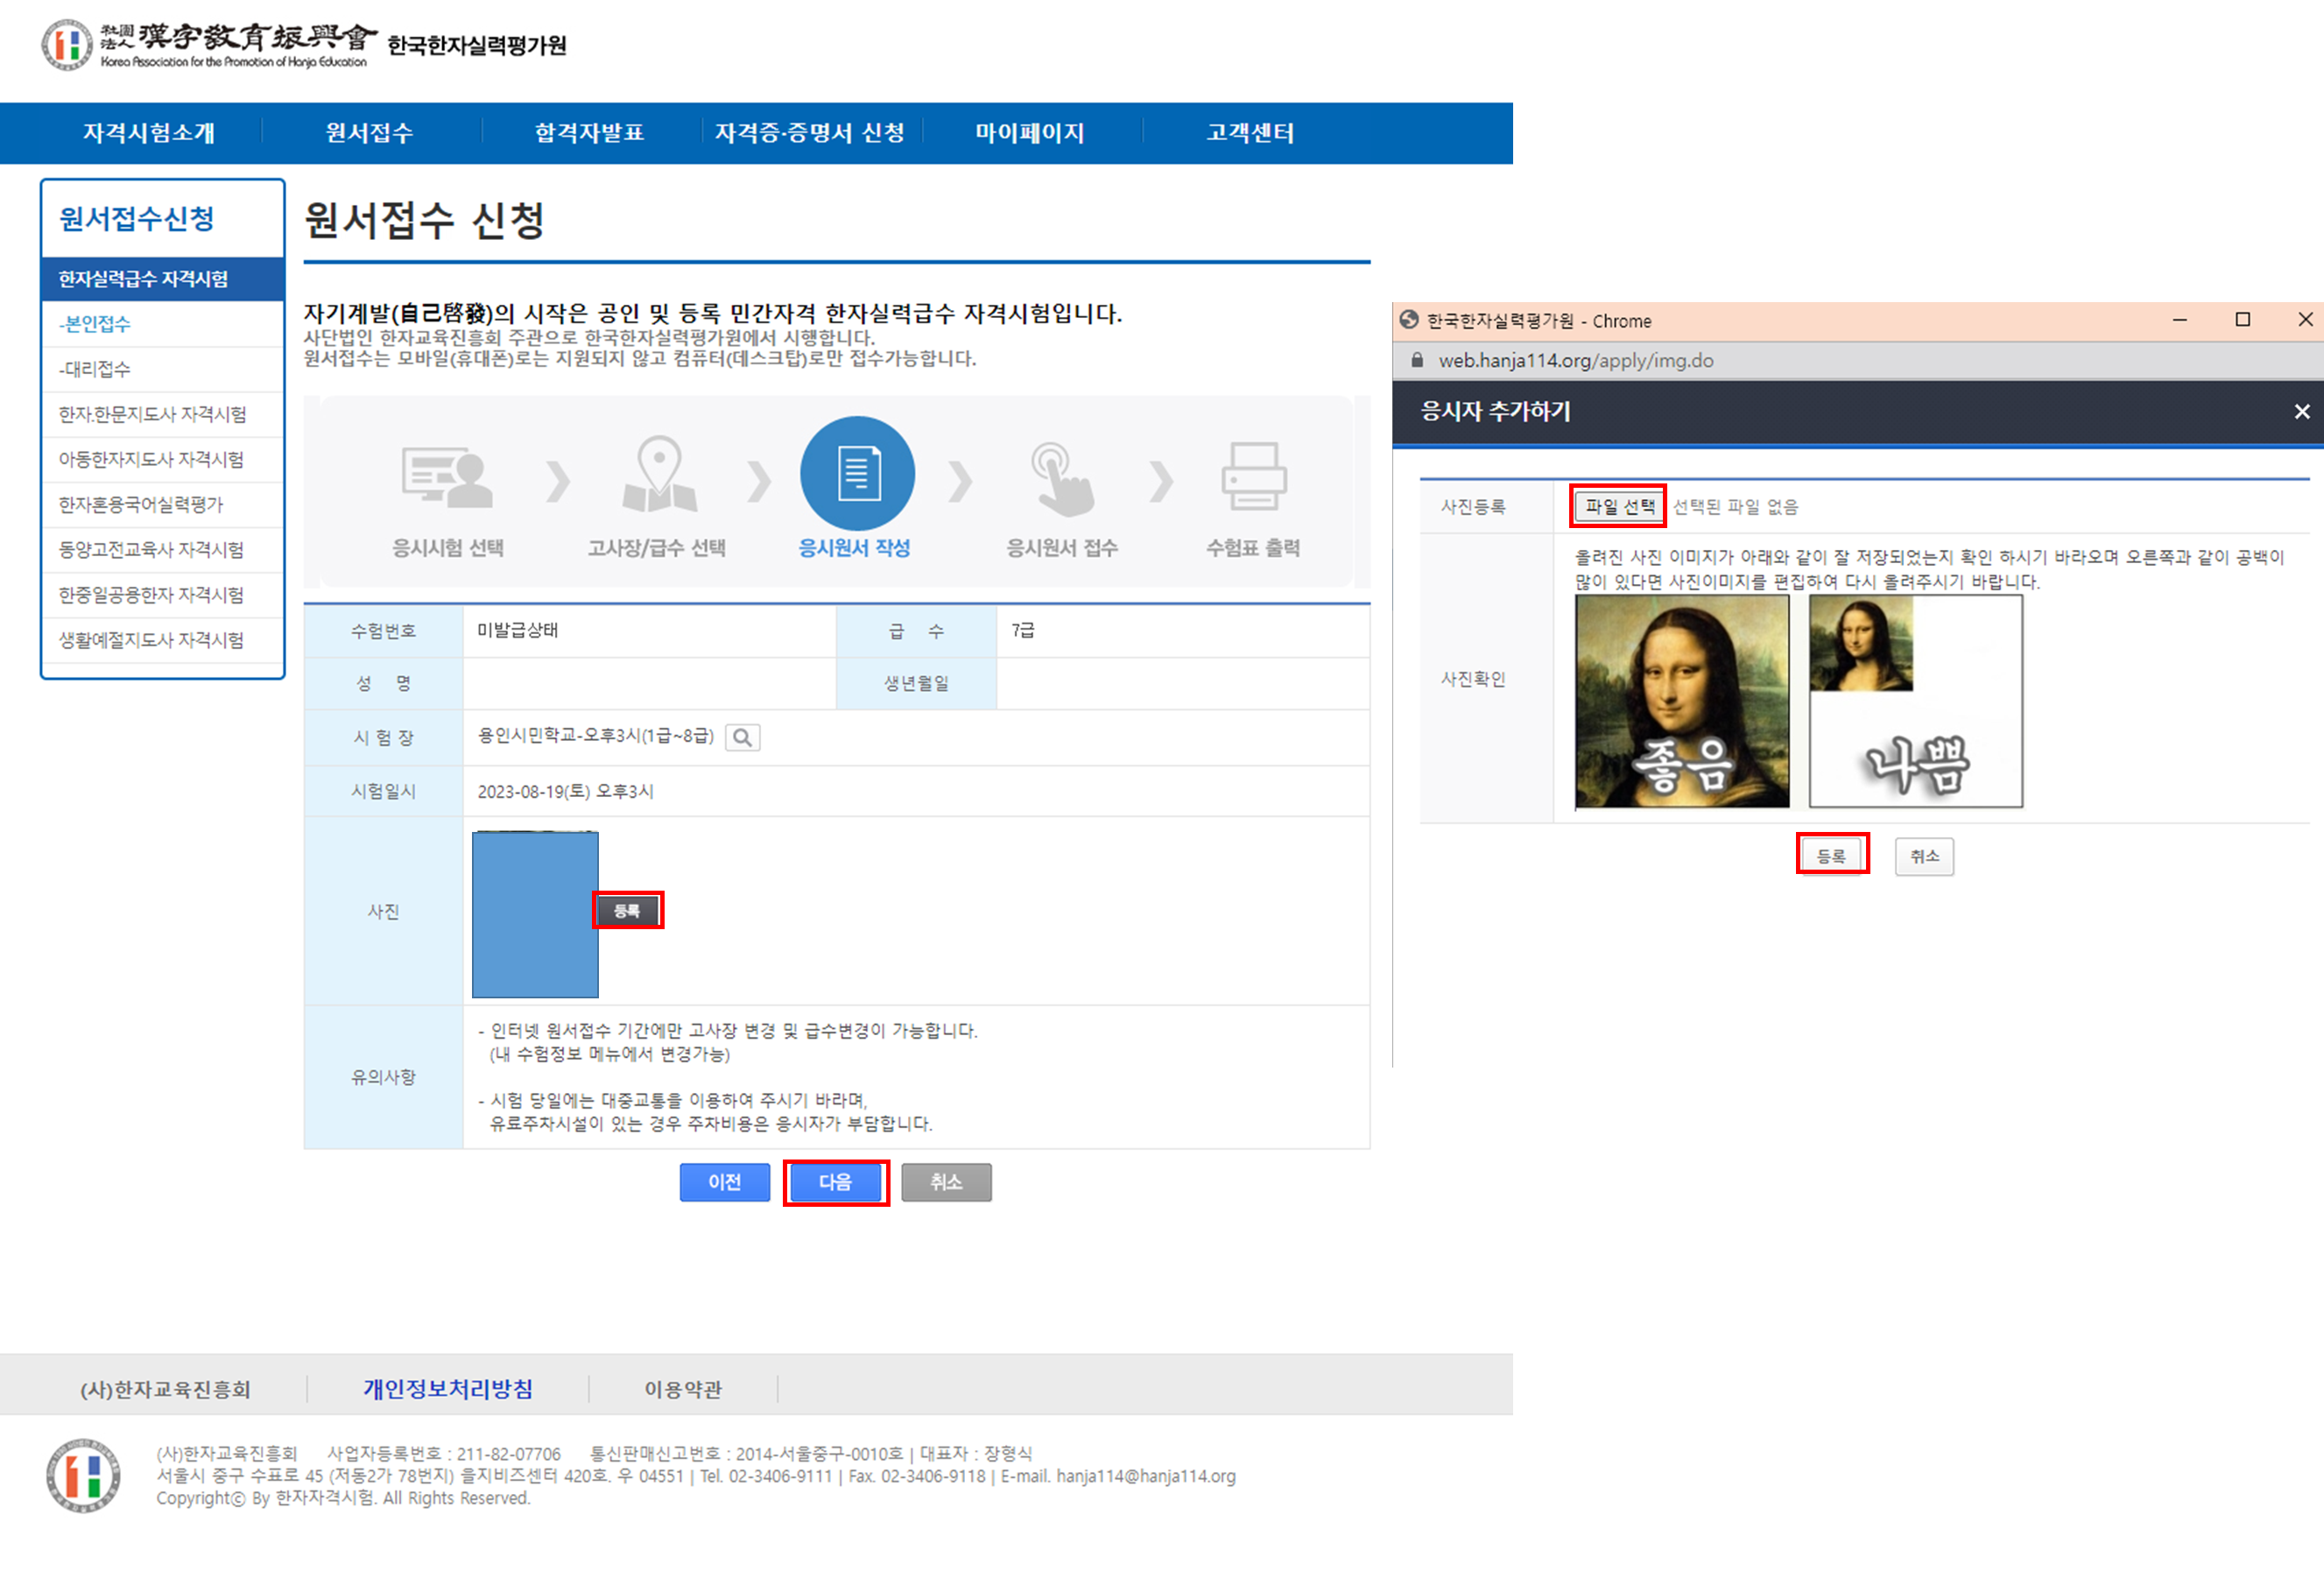
Task: Click the padlock icon in the address bar
Action: pyautogui.click(x=1417, y=361)
